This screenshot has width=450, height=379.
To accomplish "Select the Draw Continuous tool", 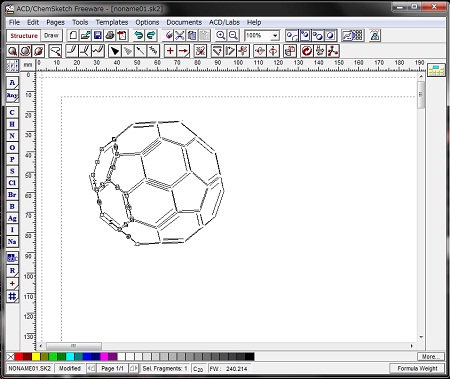I will coord(85,51).
